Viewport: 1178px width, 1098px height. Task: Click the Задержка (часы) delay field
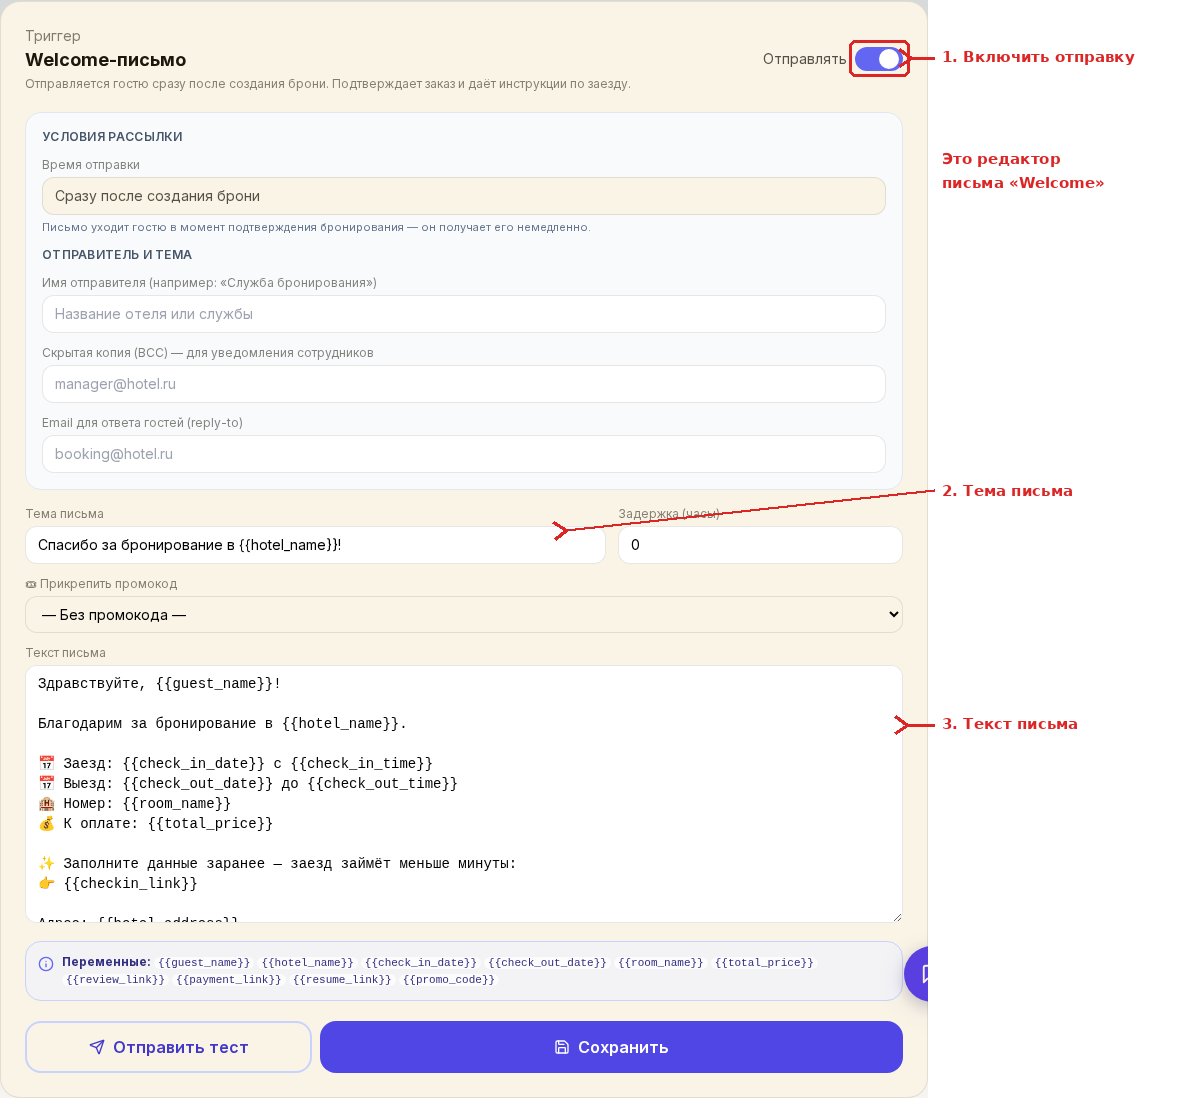[x=760, y=545]
